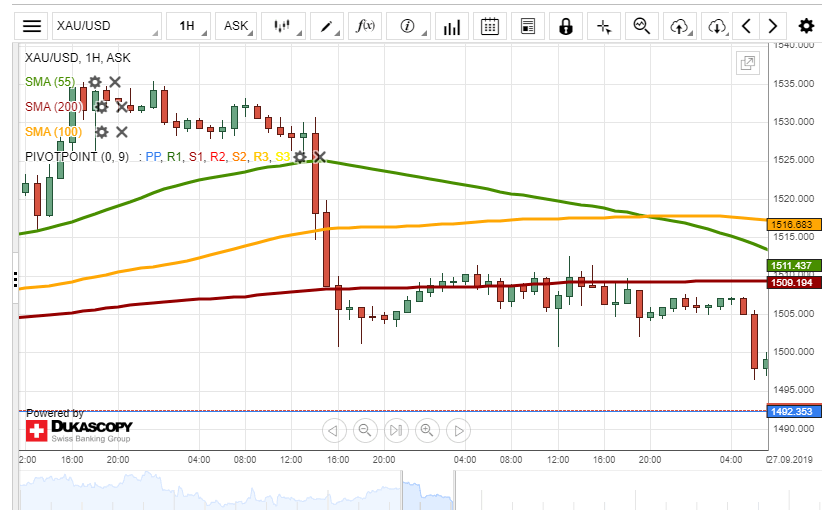Remove the SMA (200) indicator
The image size is (826, 516).
[x=122, y=107]
